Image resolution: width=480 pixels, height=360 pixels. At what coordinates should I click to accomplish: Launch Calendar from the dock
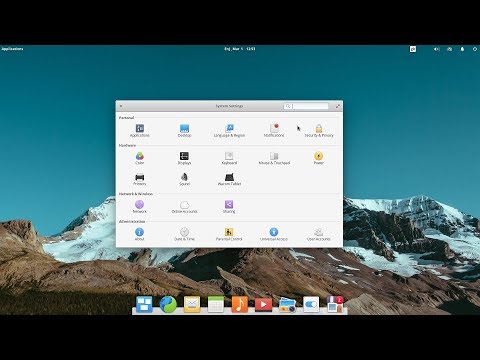coord(216,304)
